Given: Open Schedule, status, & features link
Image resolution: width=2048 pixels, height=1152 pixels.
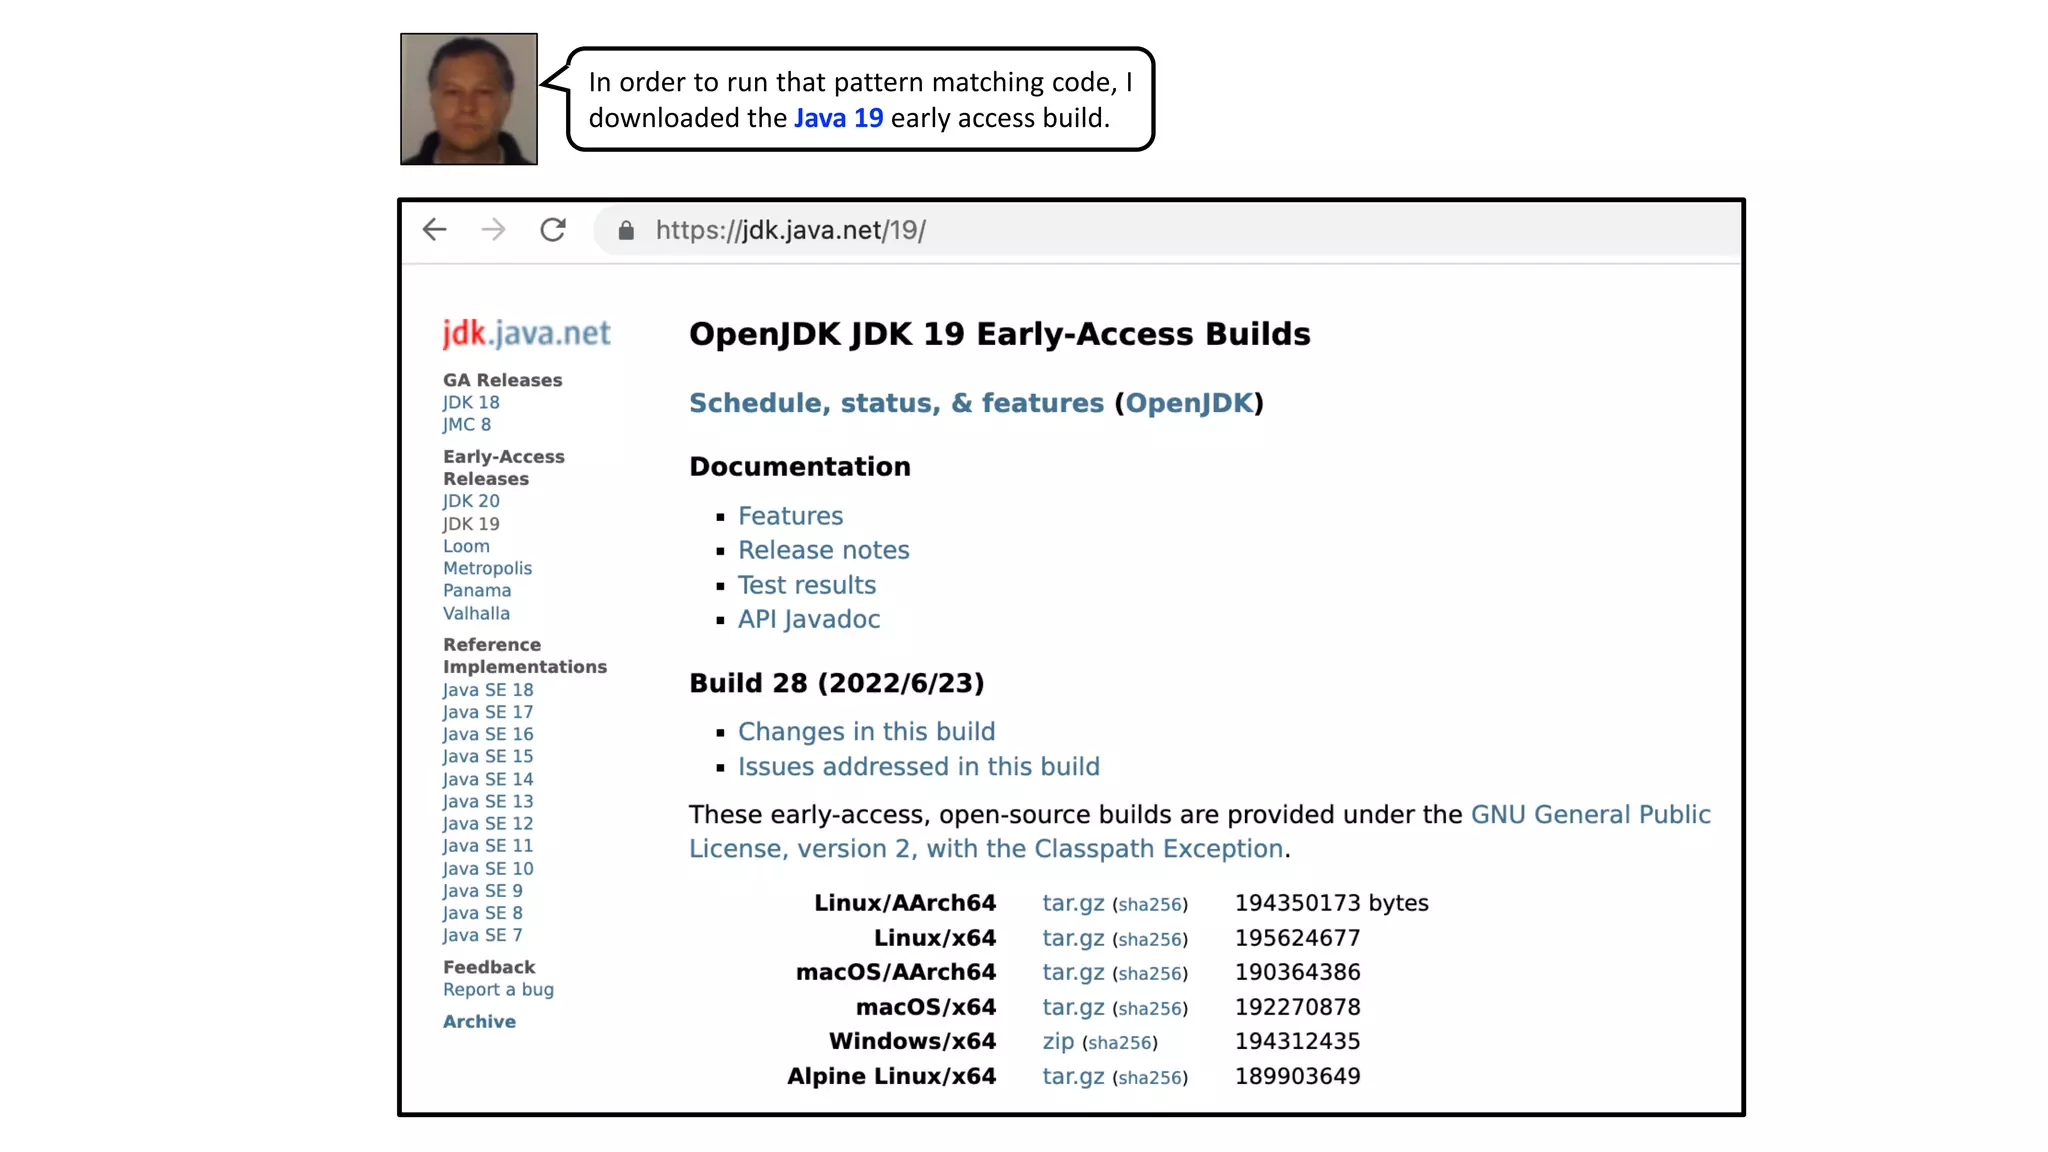Looking at the screenshot, I should pos(896,403).
